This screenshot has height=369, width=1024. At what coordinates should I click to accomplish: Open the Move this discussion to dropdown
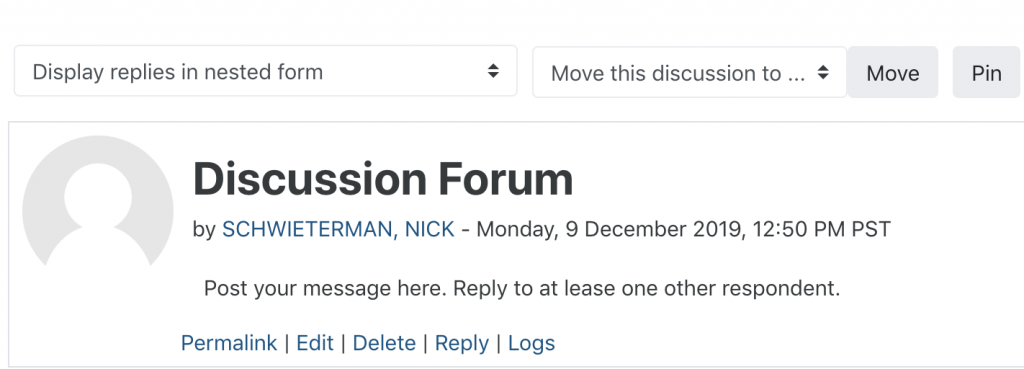(x=690, y=72)
